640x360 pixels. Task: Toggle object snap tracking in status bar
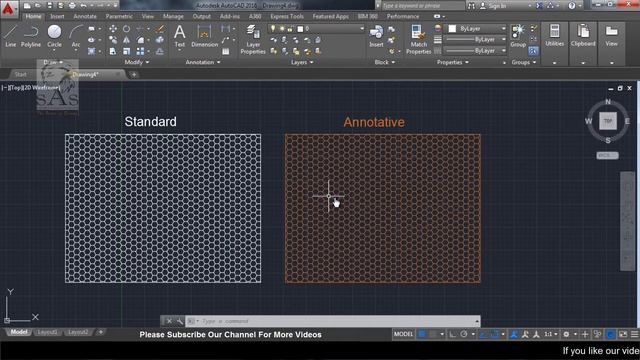pos(483,334)
